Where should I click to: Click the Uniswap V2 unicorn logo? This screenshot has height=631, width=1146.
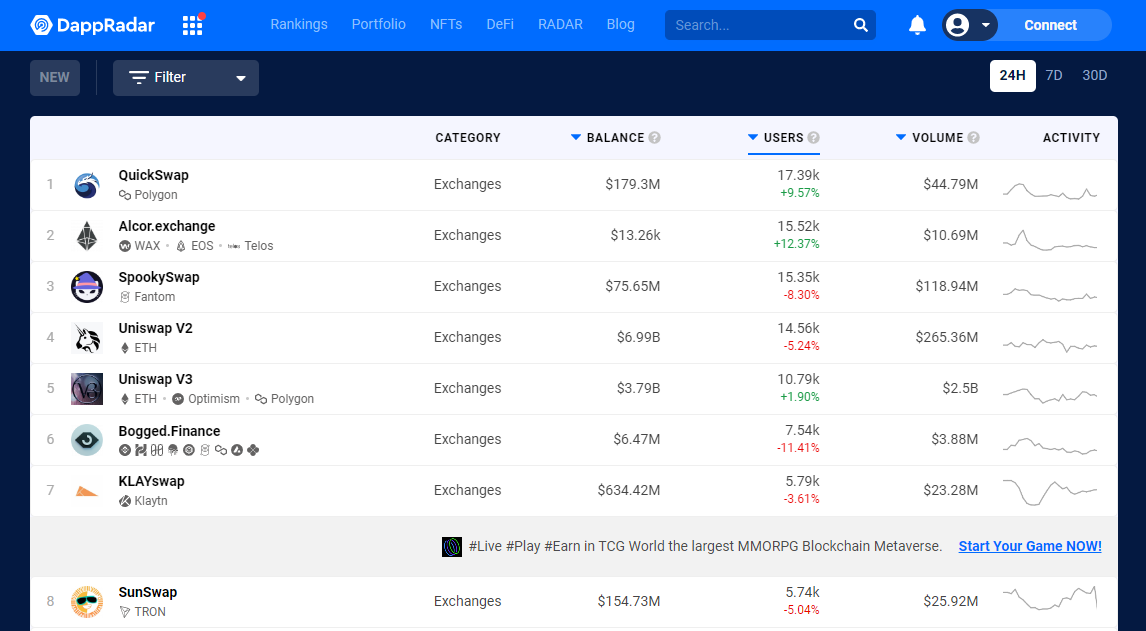[87, 338]
